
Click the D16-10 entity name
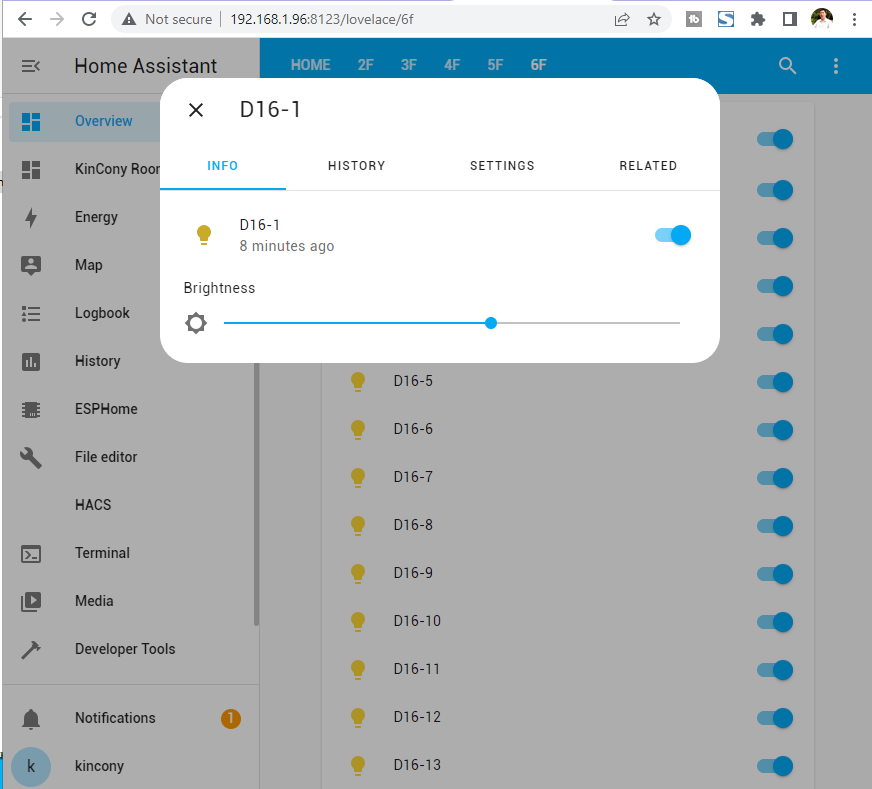[417, 621]
